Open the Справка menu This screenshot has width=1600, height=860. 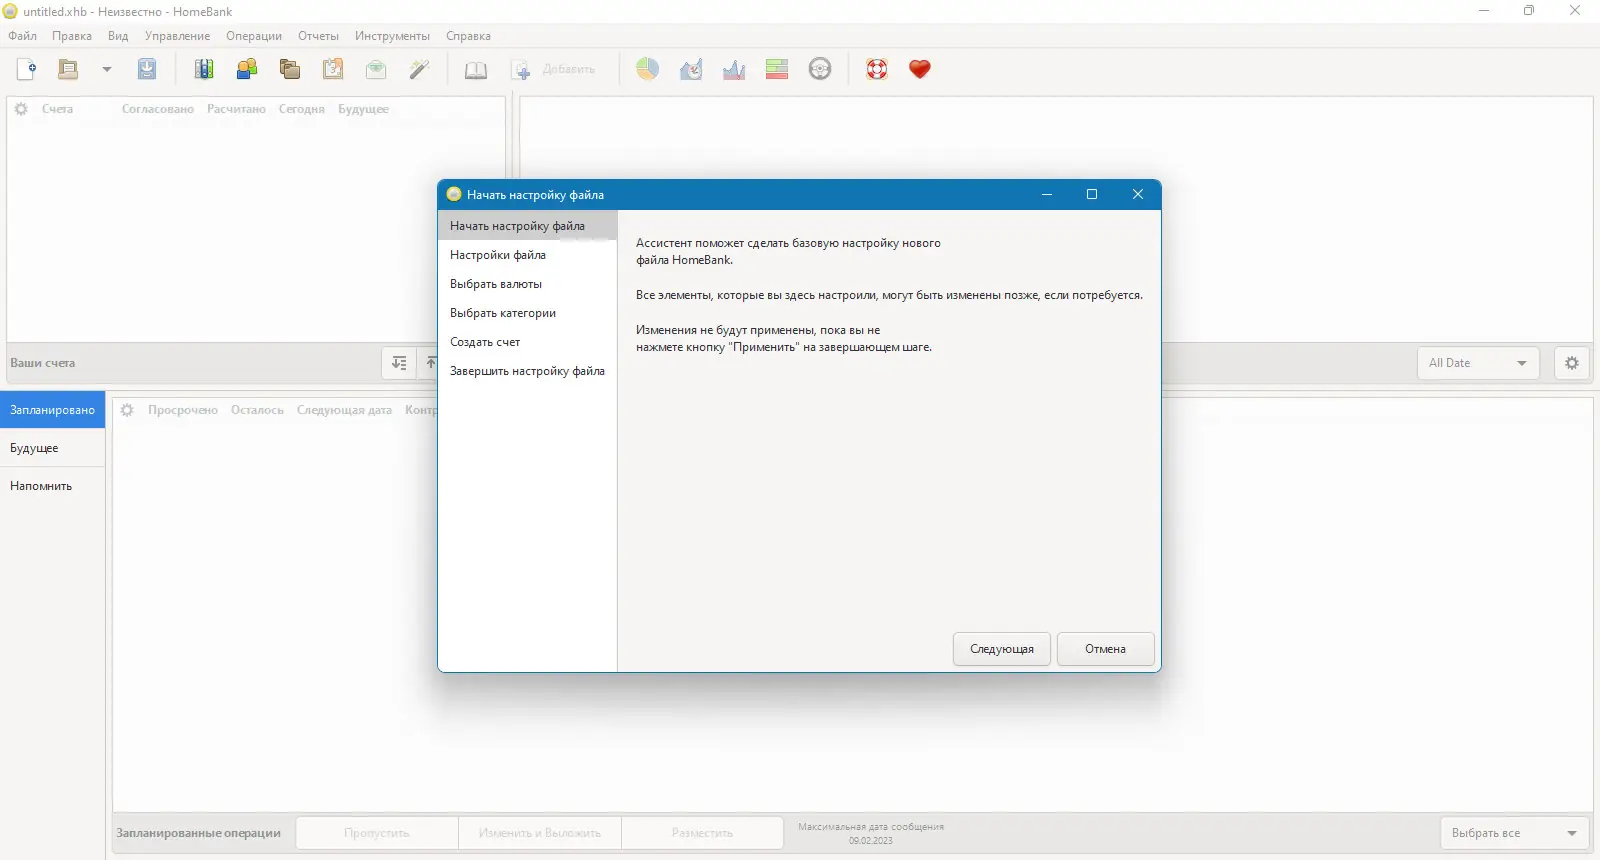[468, 36]
